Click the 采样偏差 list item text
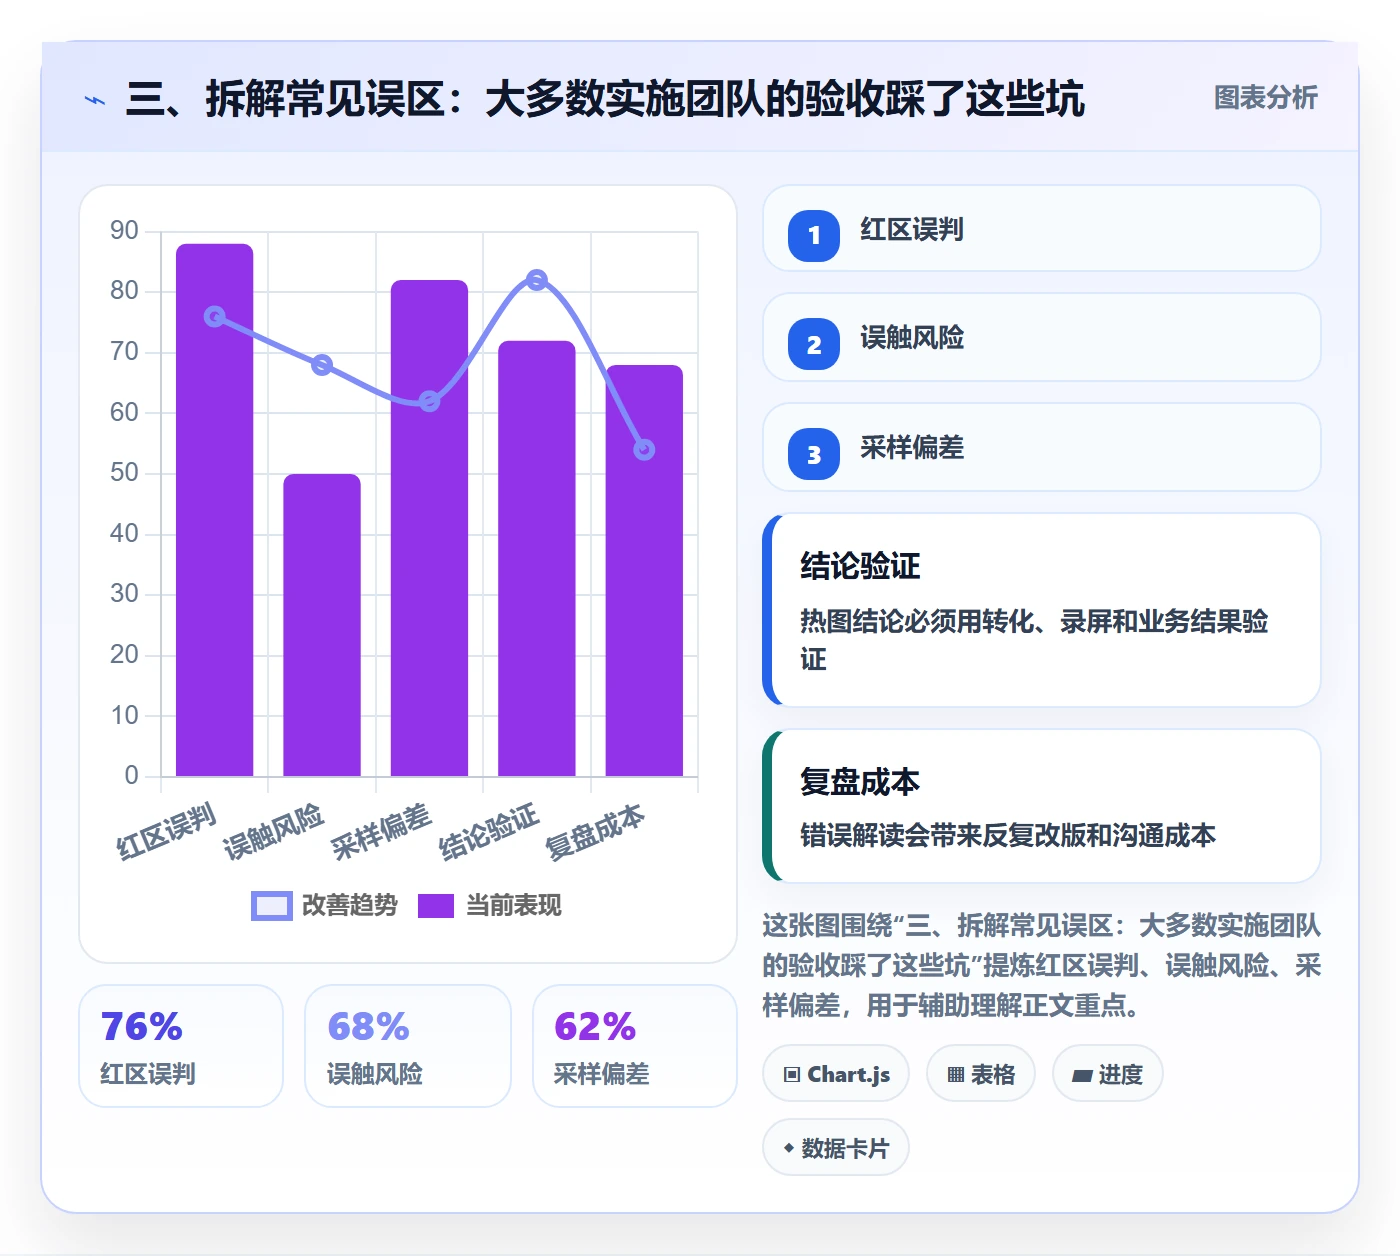Image resolution: width=1400 pixels, height=1256 pixels. [x=912, y=447]
